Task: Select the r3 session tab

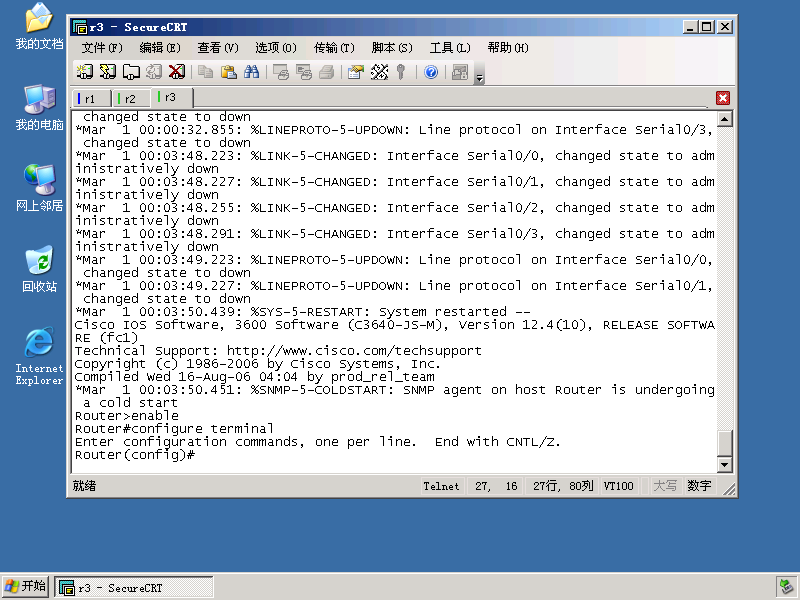Action: 172,97
